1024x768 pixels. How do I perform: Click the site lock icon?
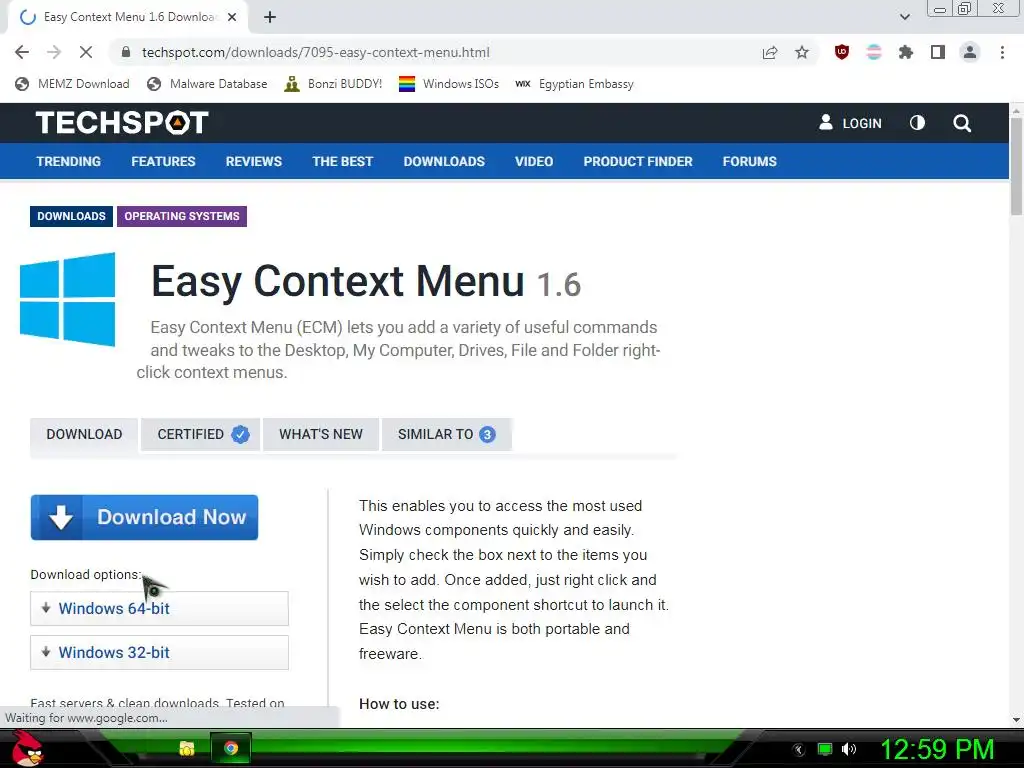[127, 52]
